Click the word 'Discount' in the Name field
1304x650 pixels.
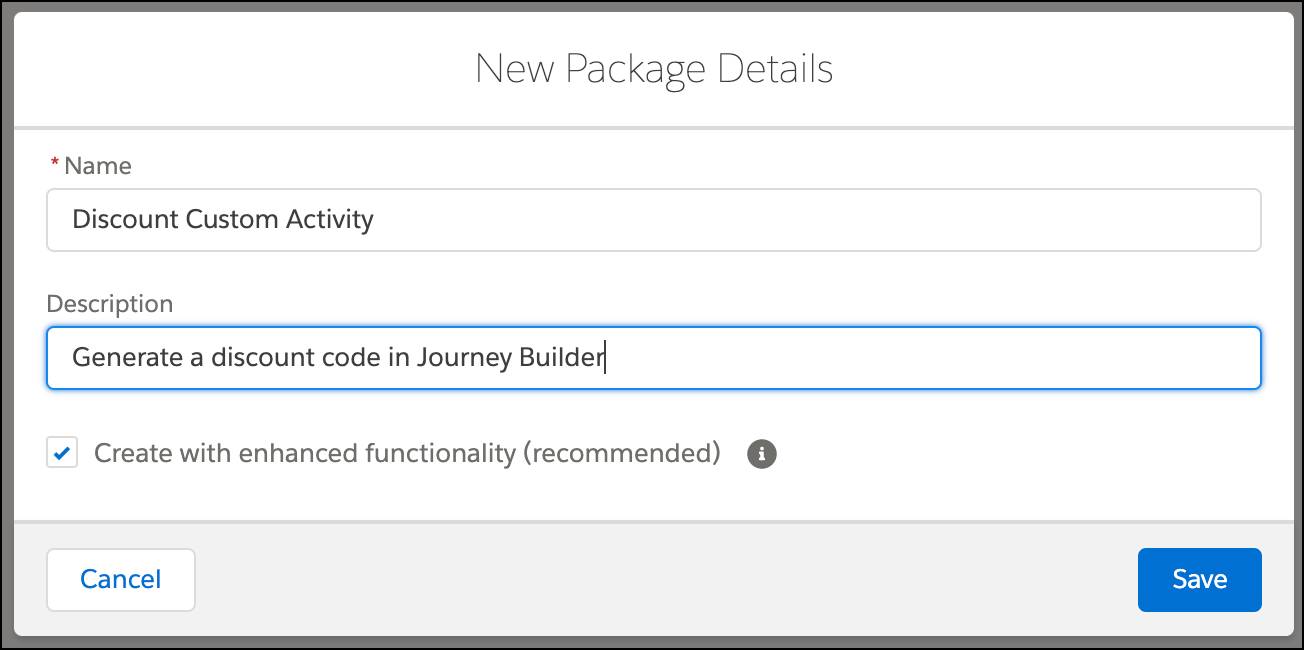125,220
